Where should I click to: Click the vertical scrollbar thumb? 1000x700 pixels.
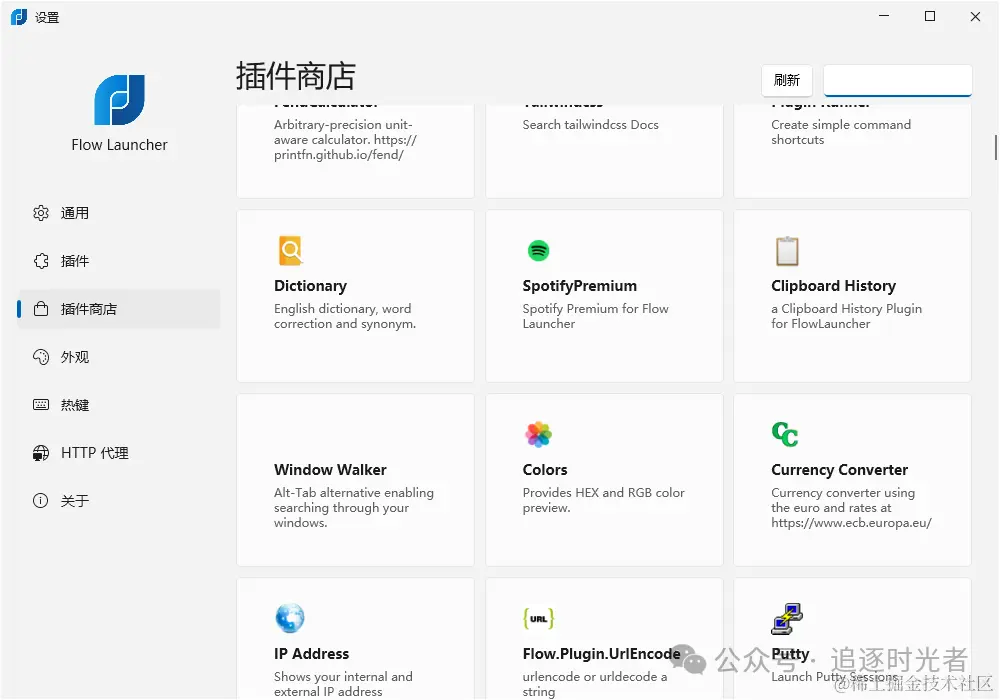(x=995, y=147)
